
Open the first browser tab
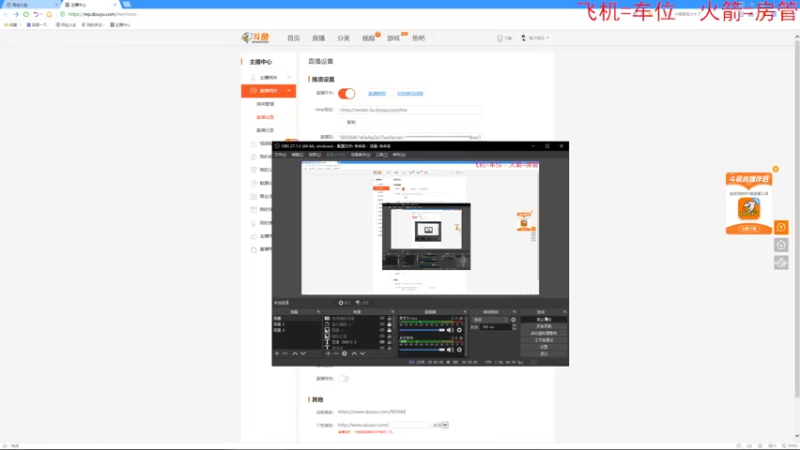[31, 5]
